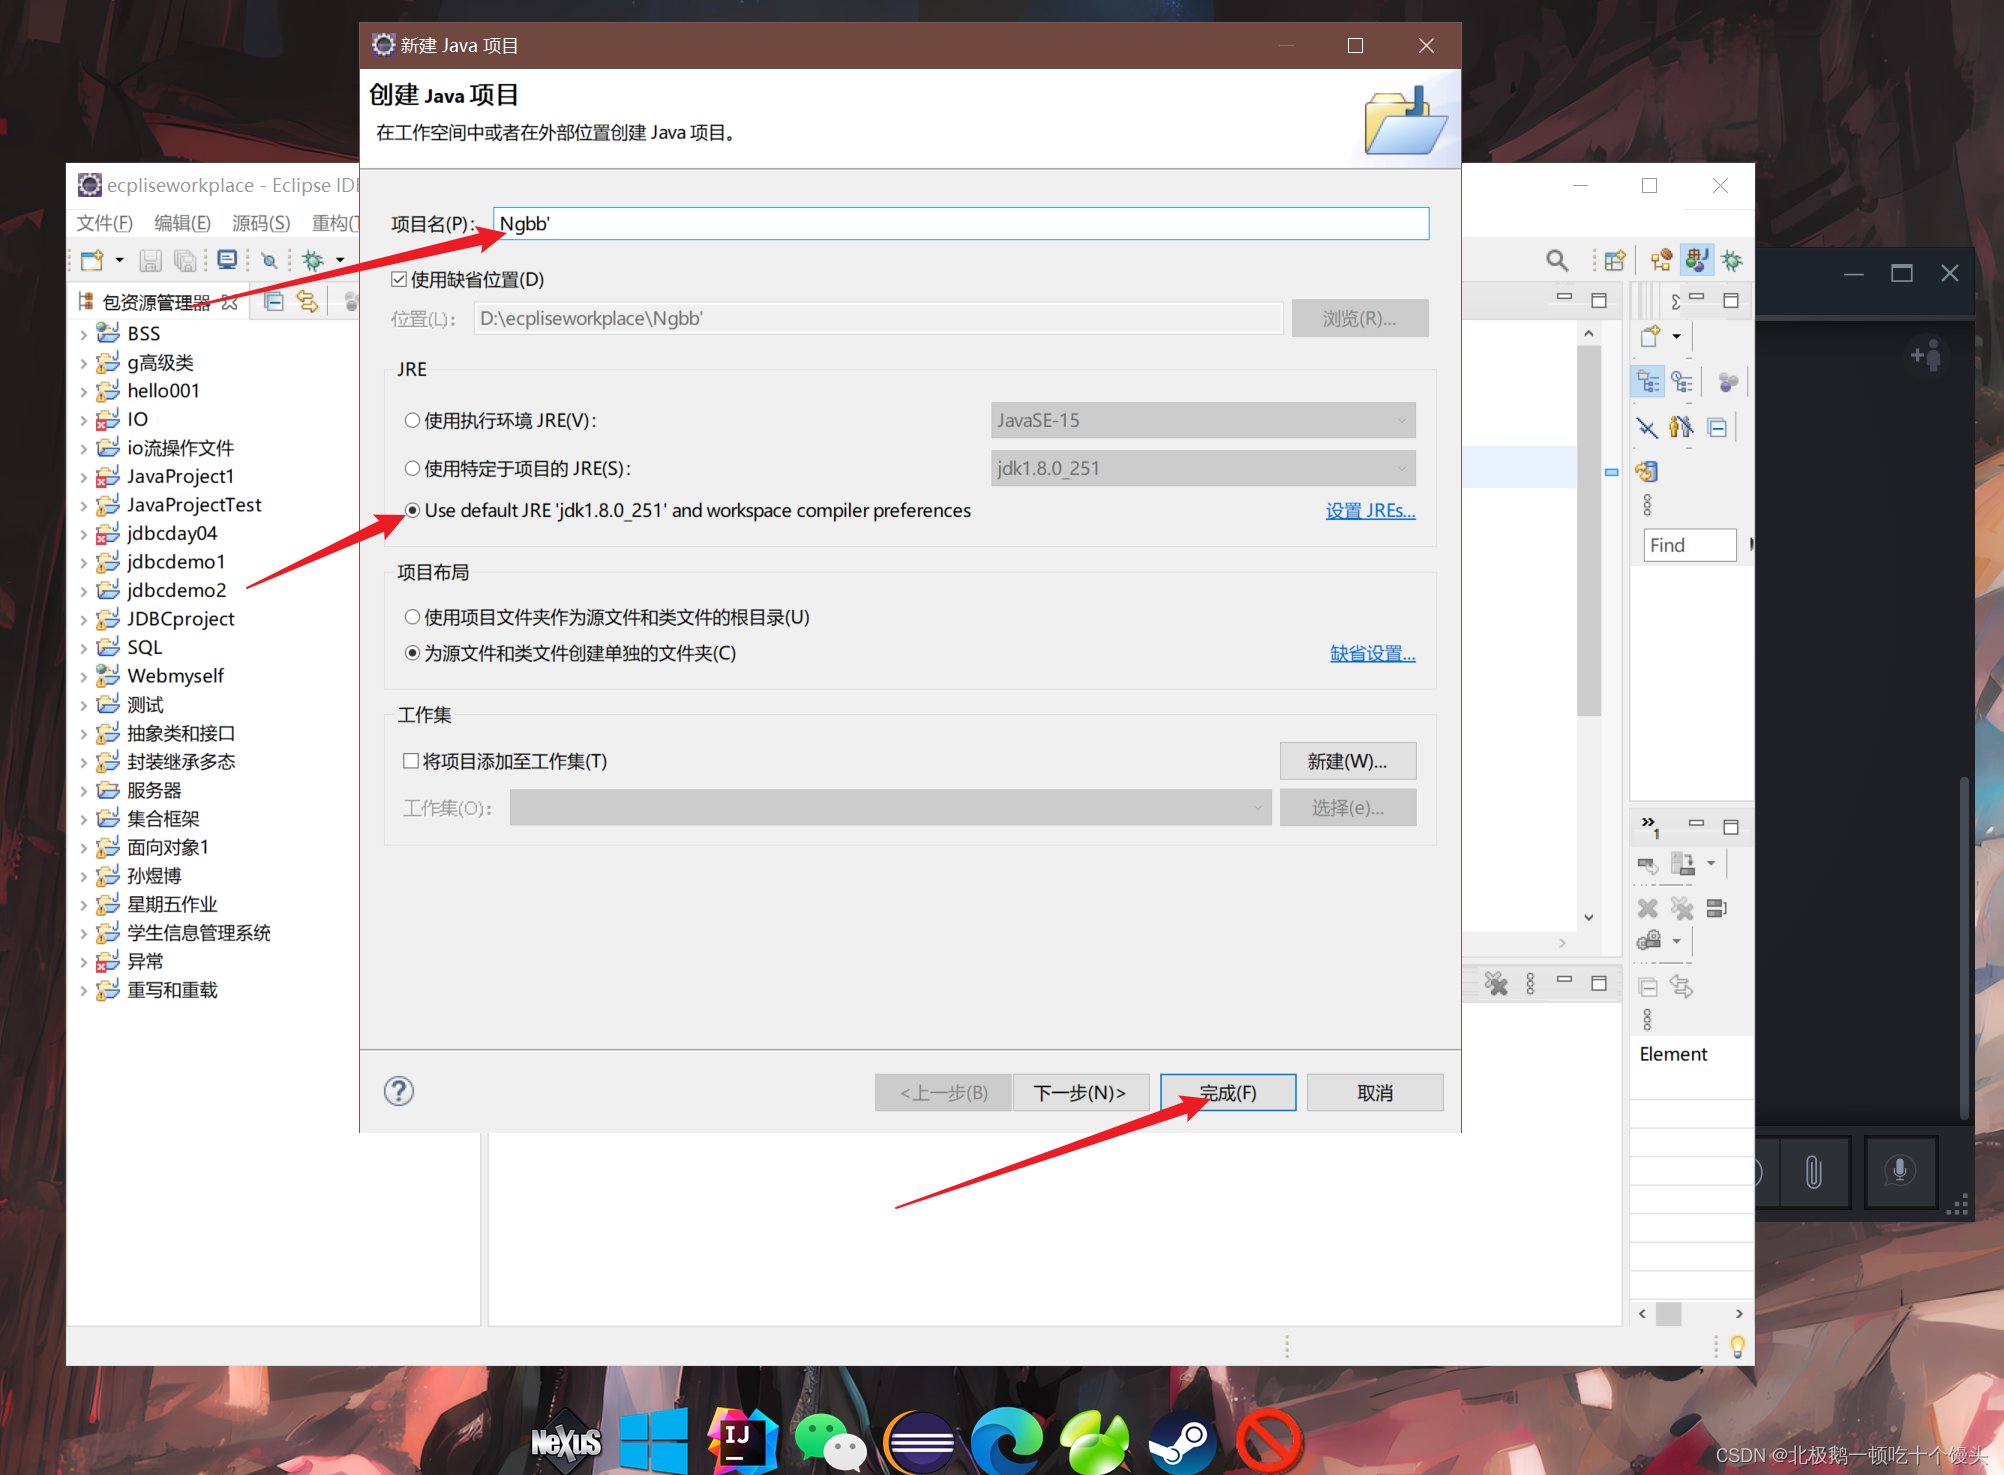This screenshot has height=1475, width=2004.
Task: Click the Collapse All icon in the package explorer
Action: 274,302
